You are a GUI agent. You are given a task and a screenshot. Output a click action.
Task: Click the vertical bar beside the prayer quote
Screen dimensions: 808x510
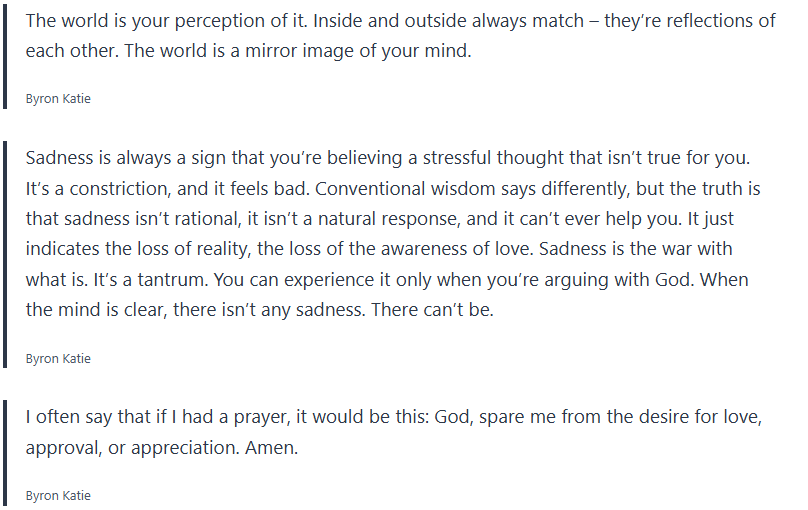5,450
